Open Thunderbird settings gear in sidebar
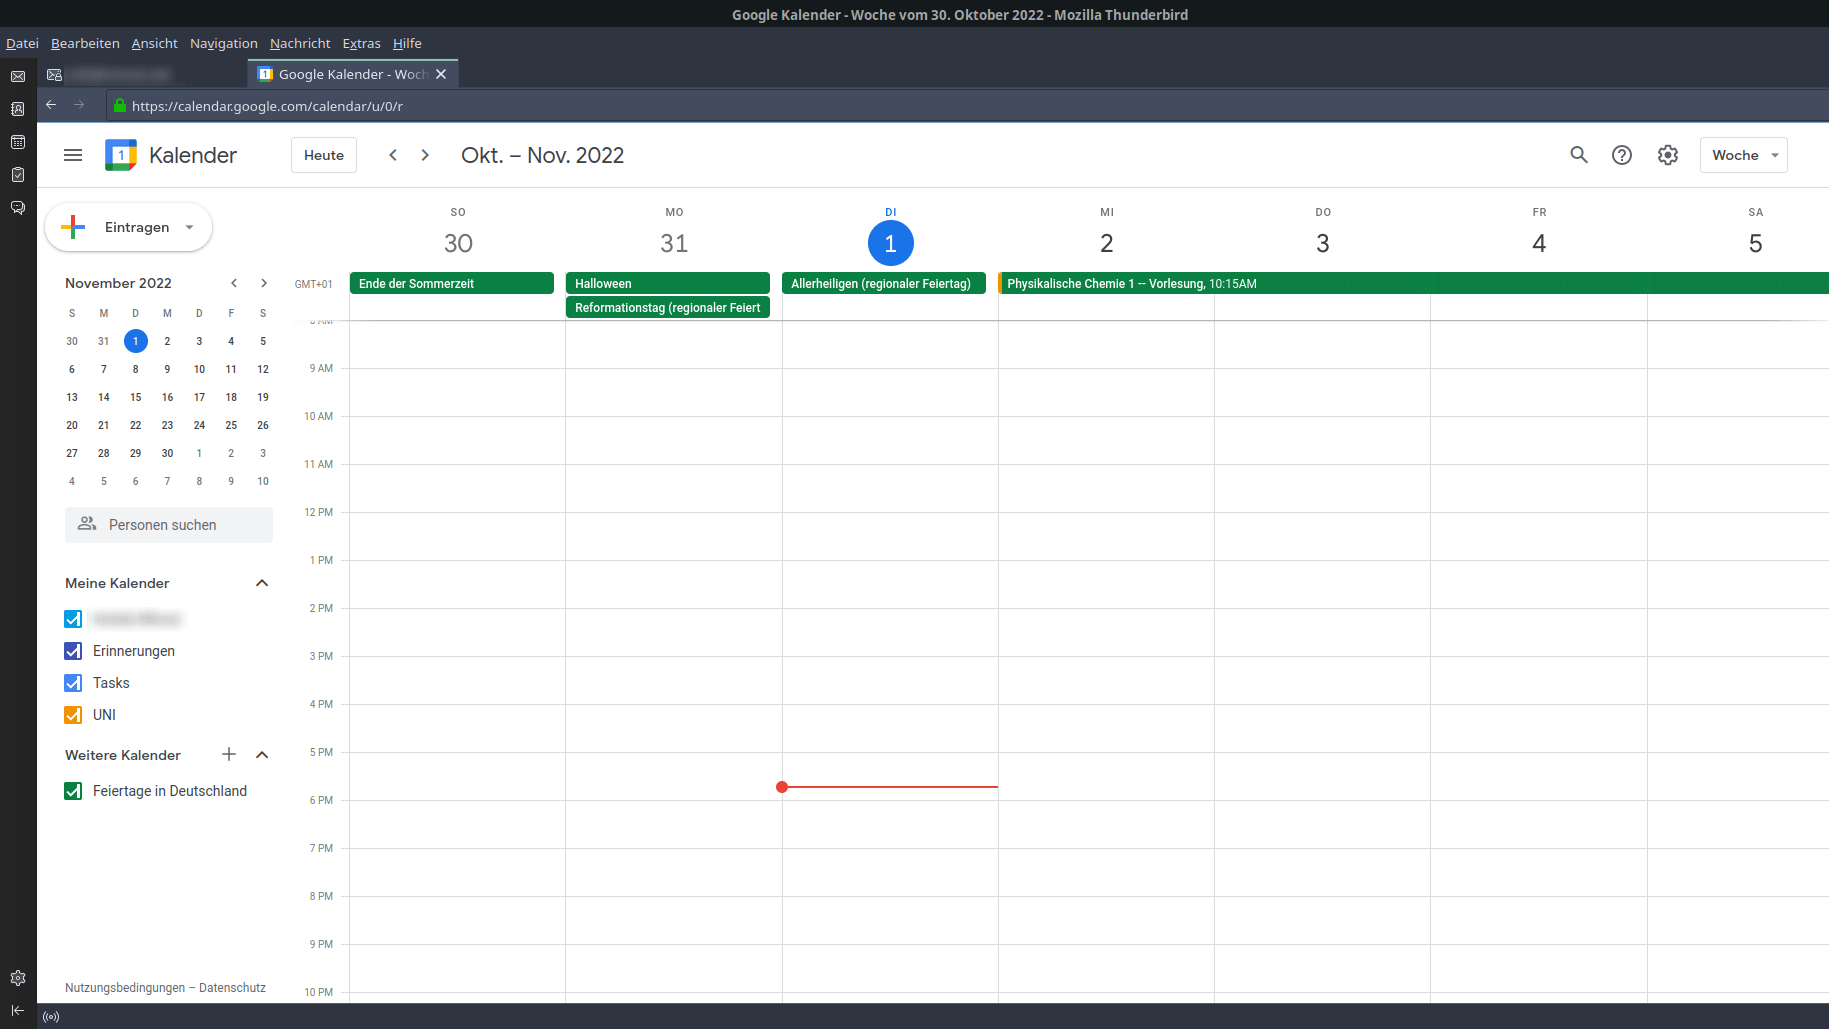The width and height of the screenshot is (1829, 1029). tap(18, 978)
